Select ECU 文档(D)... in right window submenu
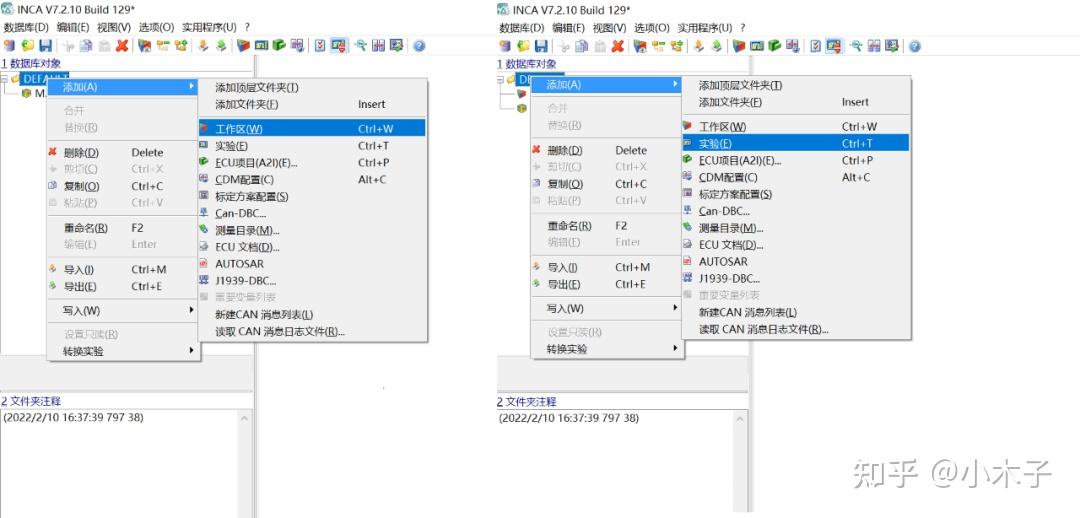The width and height of the screenshot is (1080, 518). pos(796,245)
